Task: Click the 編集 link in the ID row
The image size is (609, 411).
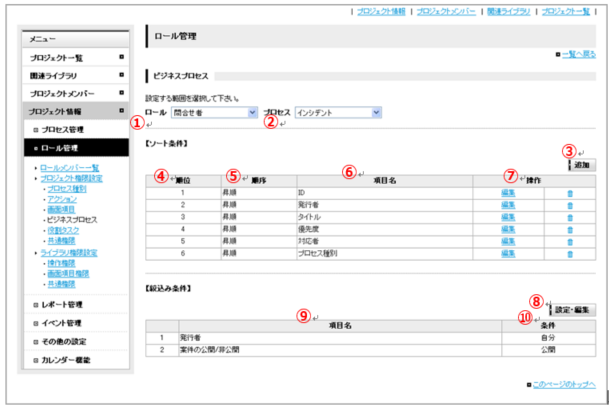Action: coord(508,193)
